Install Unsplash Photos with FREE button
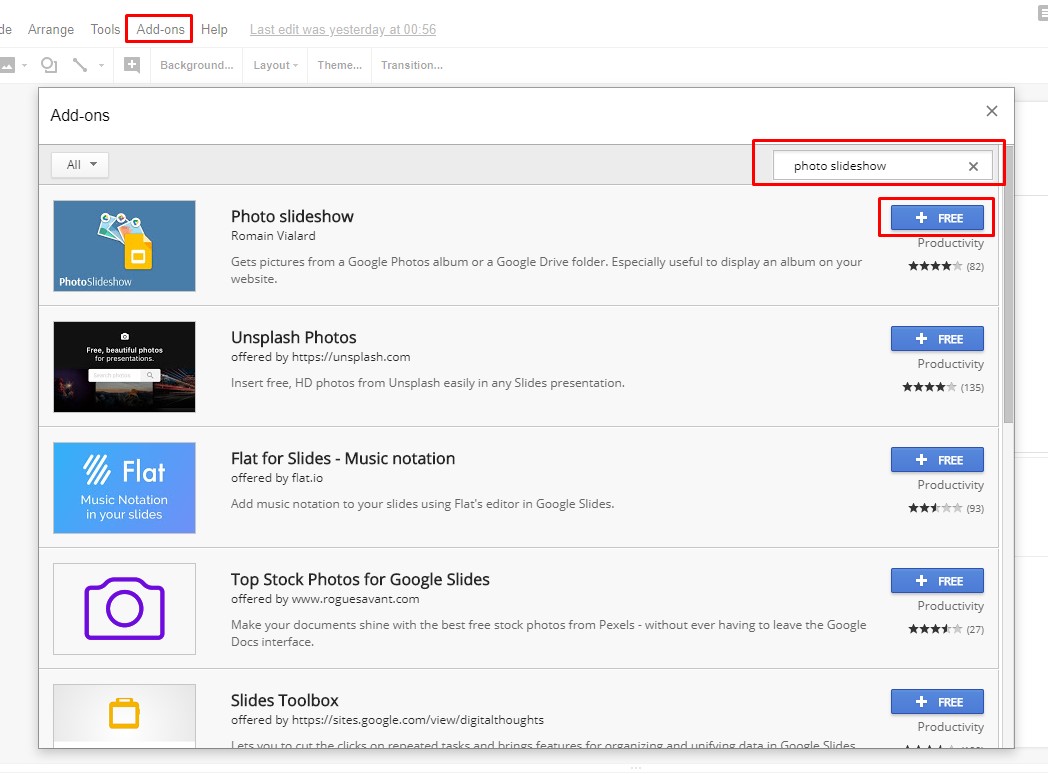Screen dimensions: 1048x774 (937, 339)
